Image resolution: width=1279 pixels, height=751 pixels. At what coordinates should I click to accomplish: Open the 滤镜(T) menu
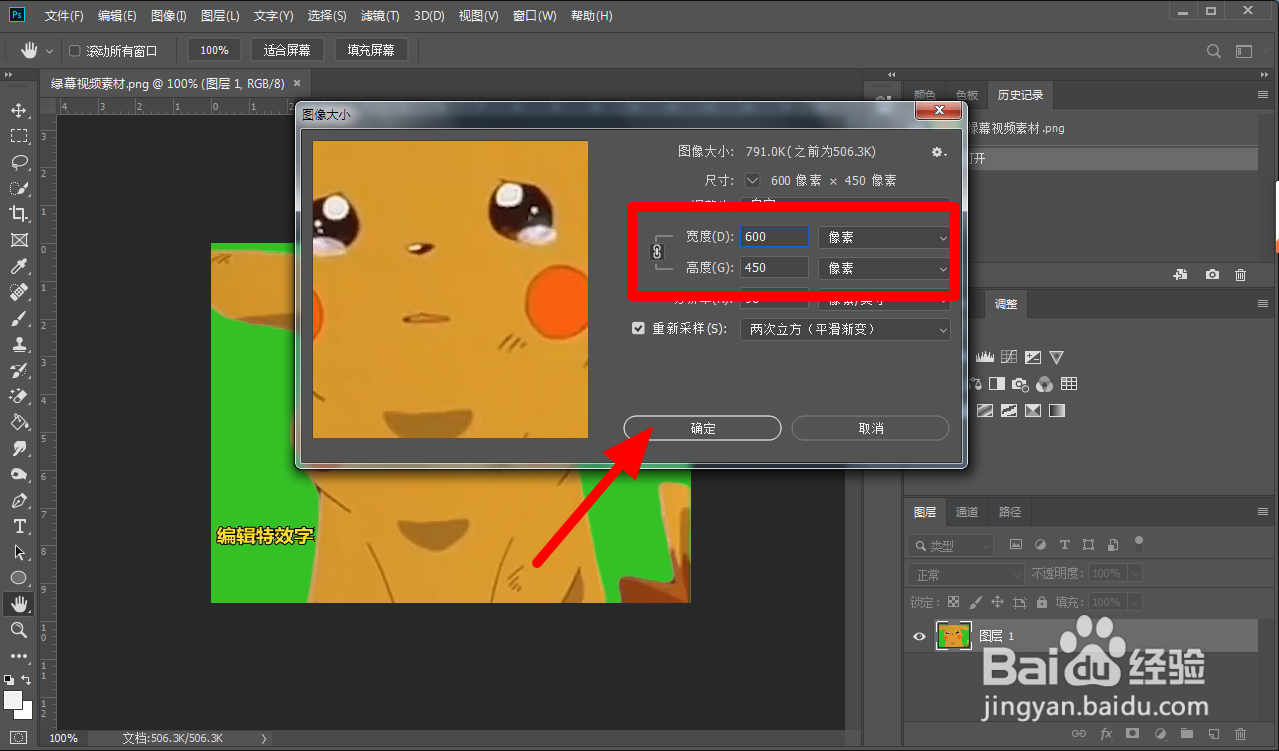pos(380,16)
